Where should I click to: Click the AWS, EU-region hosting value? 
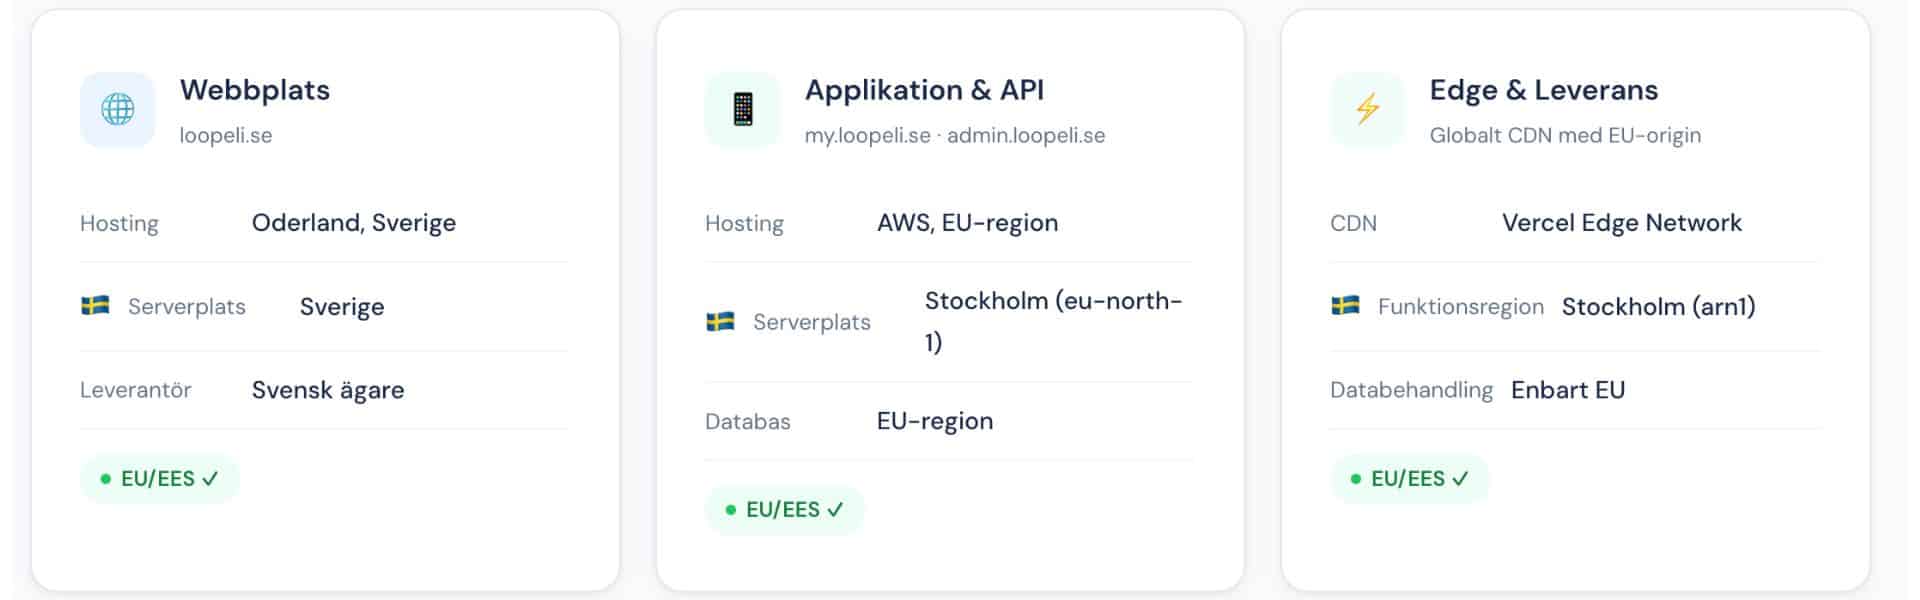click(x=967, y=223)
